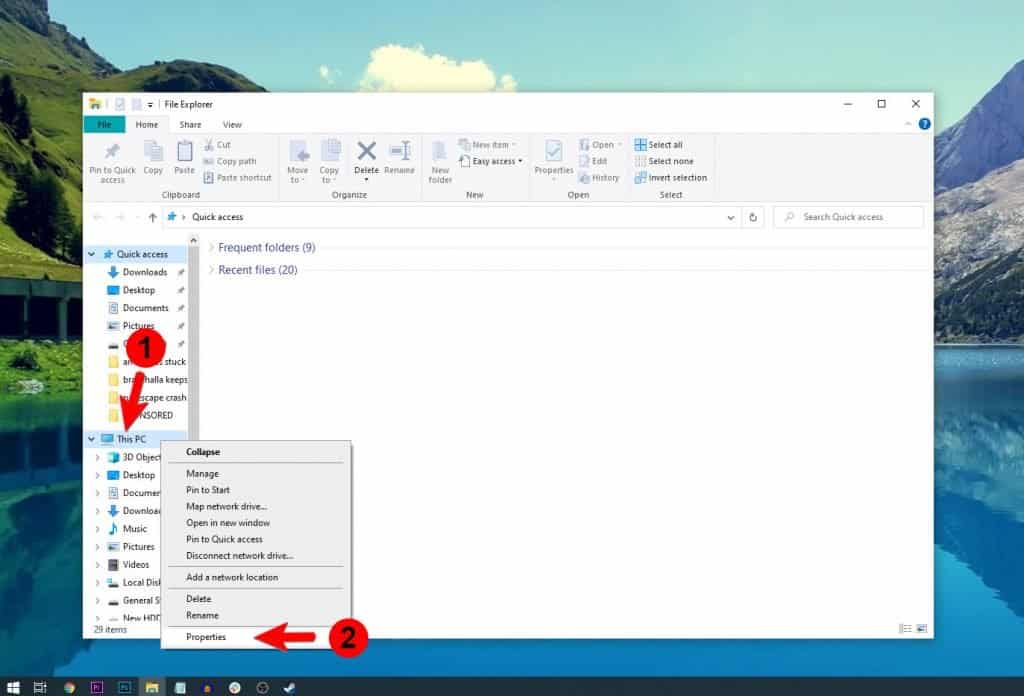
Task: Open Music under This PC
Action: click(x=135, y=529)
